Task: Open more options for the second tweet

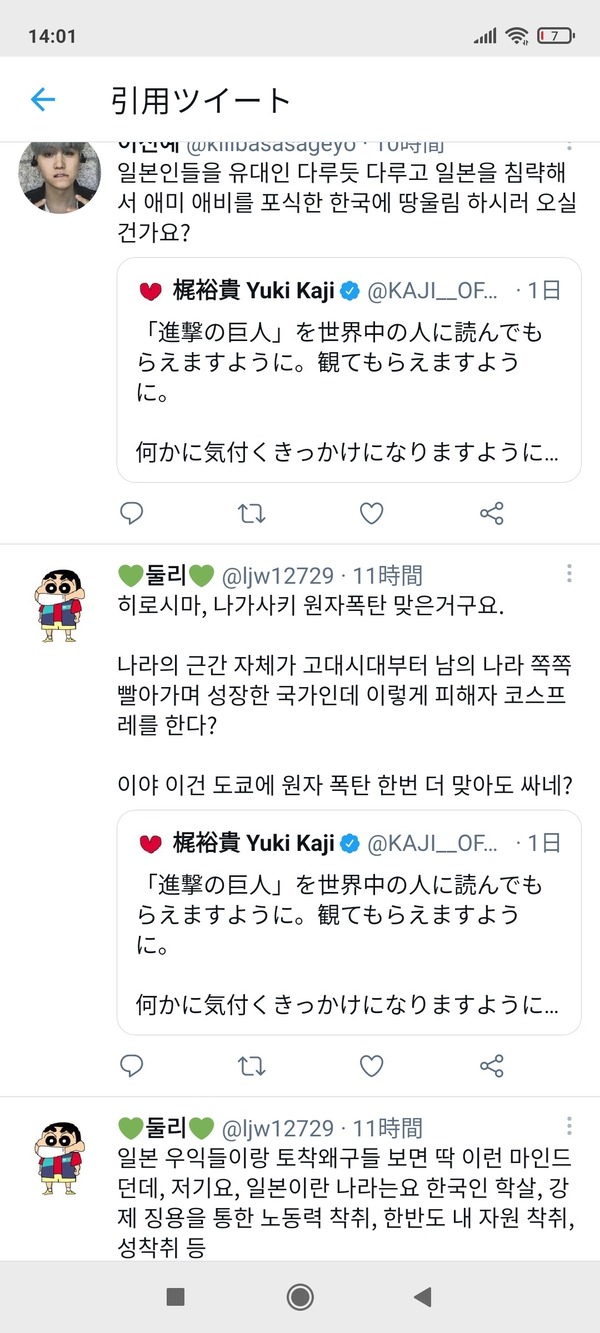Action: 569,574
